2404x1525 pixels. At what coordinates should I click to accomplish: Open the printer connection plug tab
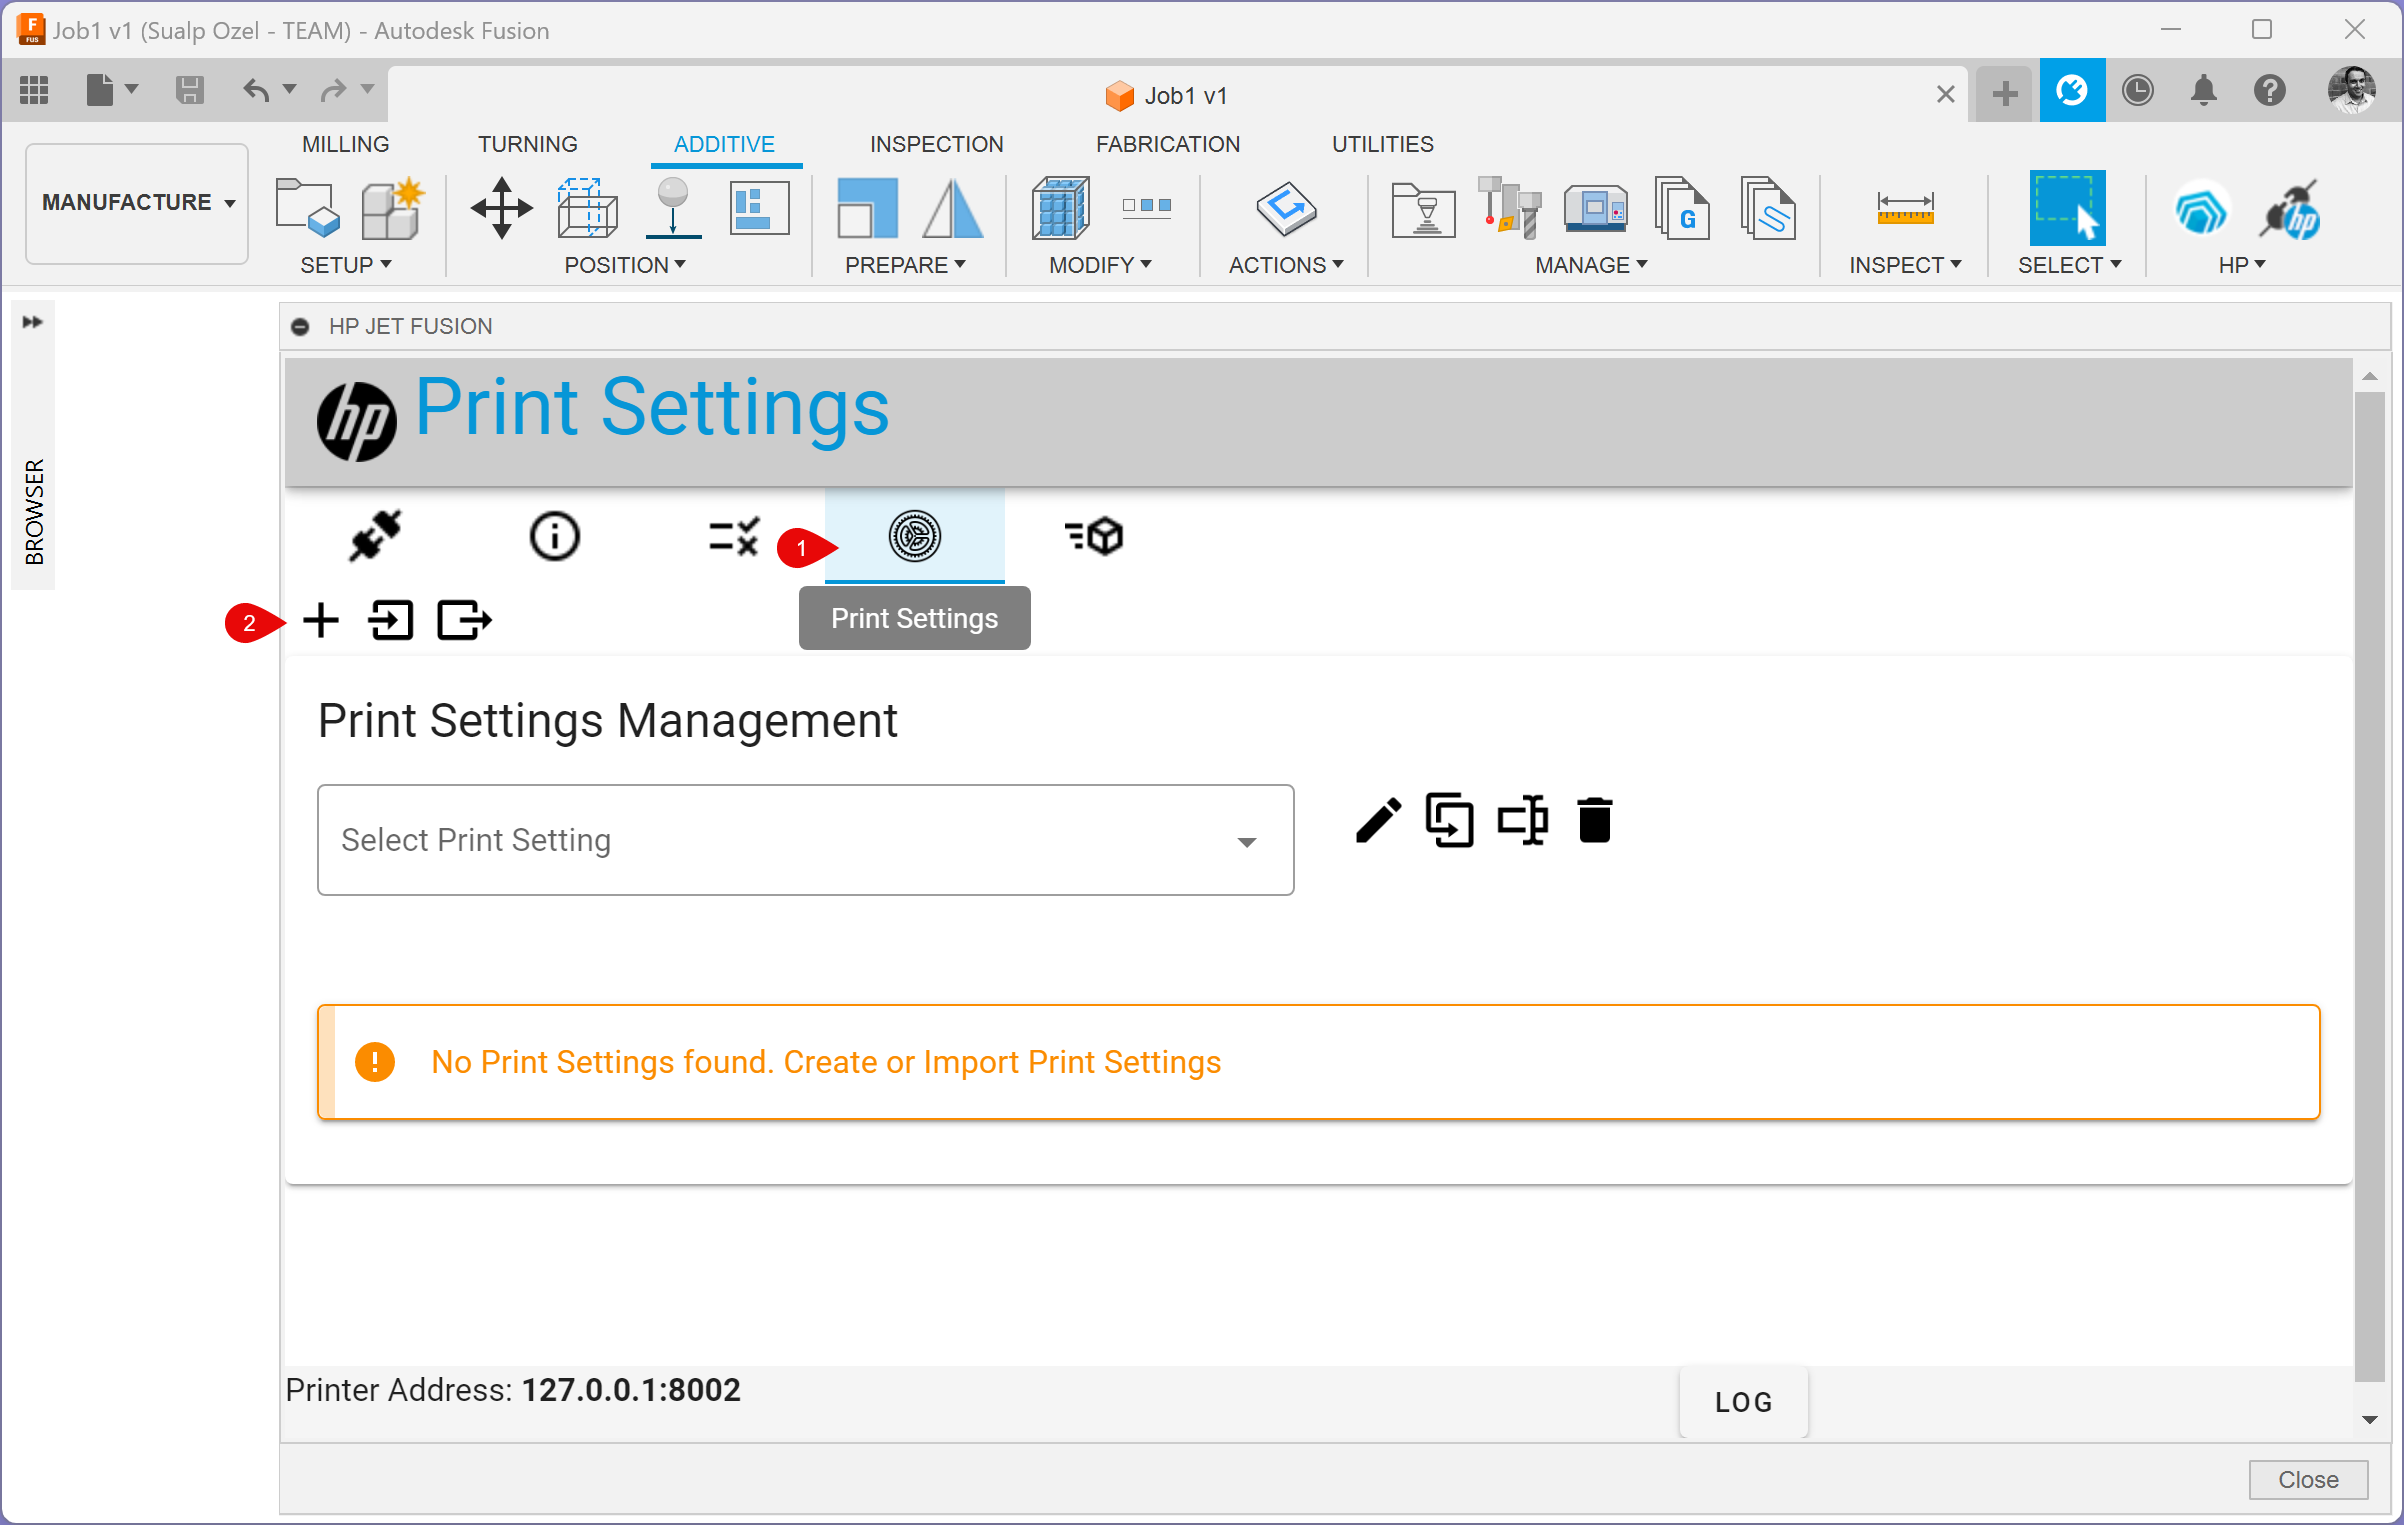375,536
